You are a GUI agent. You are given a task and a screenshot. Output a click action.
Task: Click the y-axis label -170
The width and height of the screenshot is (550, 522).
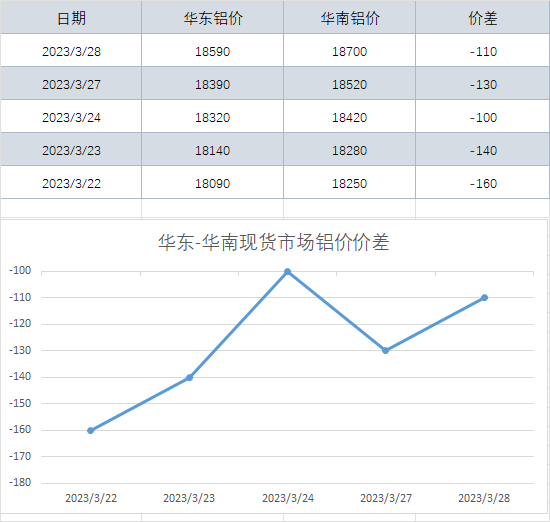[x=20, y=456]
